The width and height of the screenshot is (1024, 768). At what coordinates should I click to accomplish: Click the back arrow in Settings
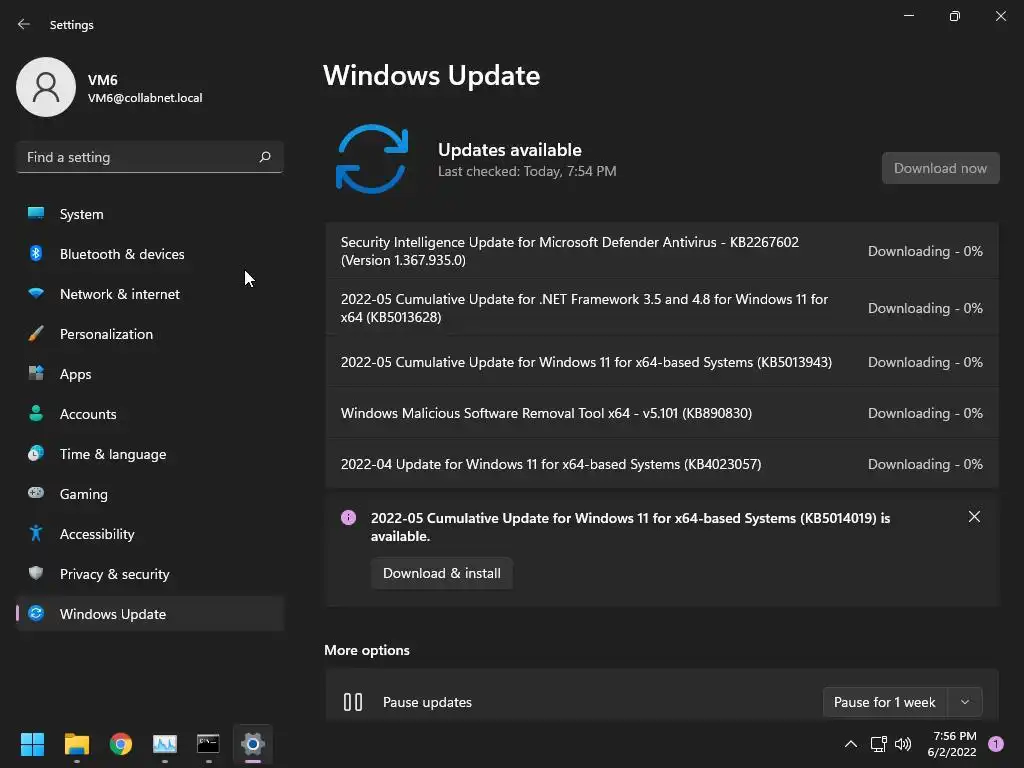[24, 24]
